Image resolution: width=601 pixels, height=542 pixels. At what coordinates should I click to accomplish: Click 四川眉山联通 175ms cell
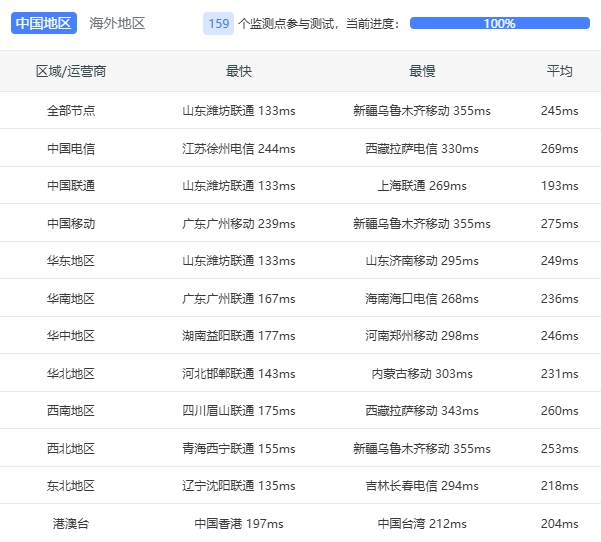coord(239,411)
